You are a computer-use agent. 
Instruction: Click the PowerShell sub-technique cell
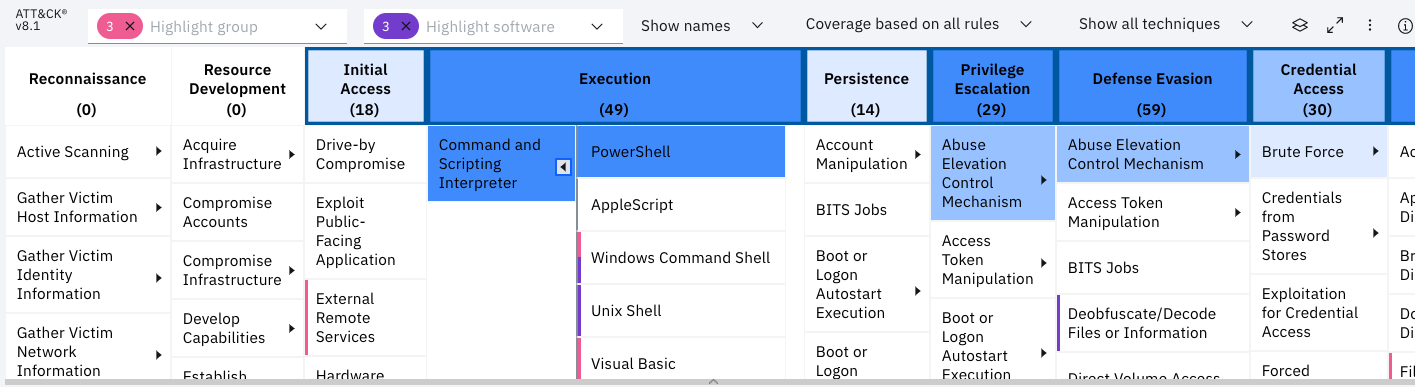pyautogui.click(x=681, y=152)
